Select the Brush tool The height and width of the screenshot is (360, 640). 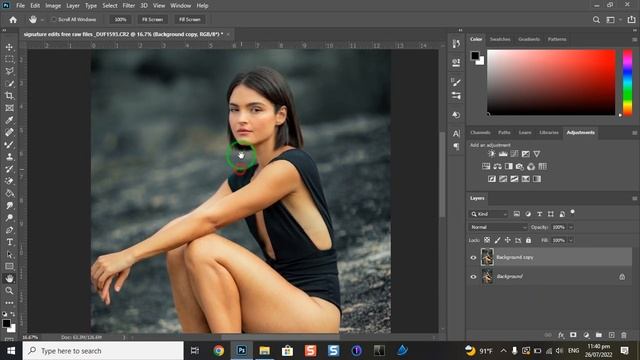click(x=9, y=144)
